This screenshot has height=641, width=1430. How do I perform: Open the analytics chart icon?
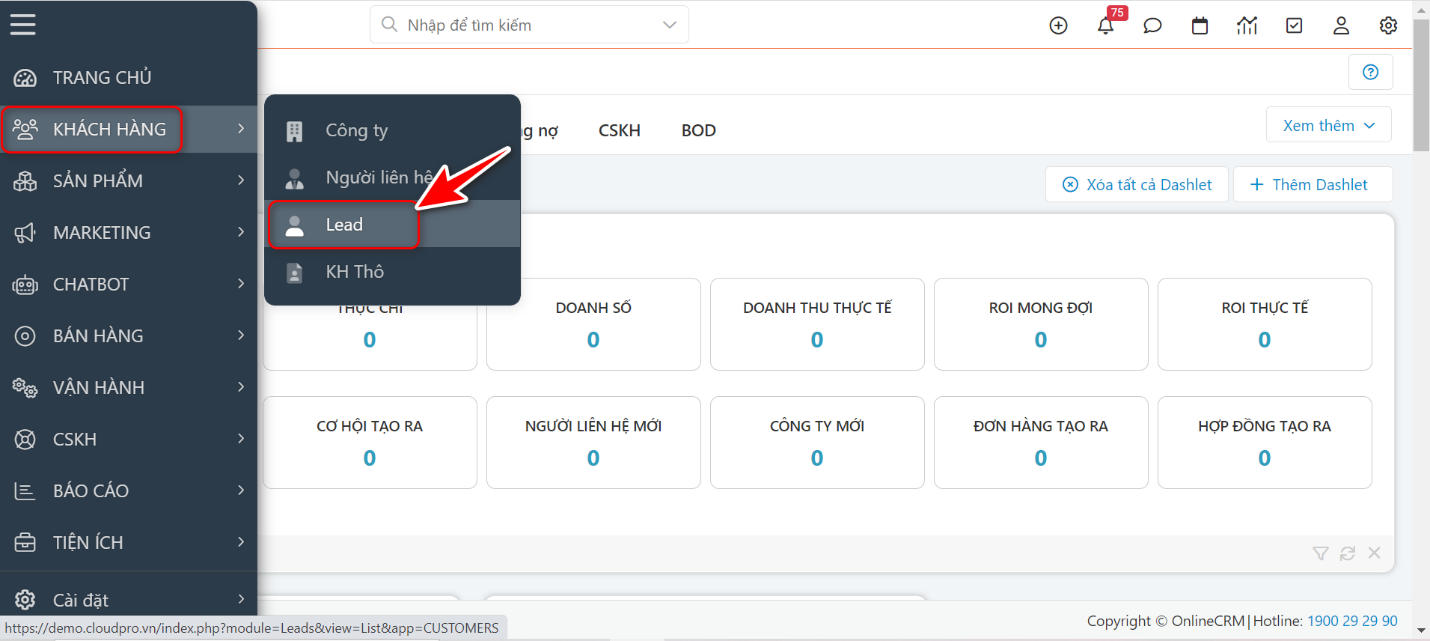[x=1246, y=25]
